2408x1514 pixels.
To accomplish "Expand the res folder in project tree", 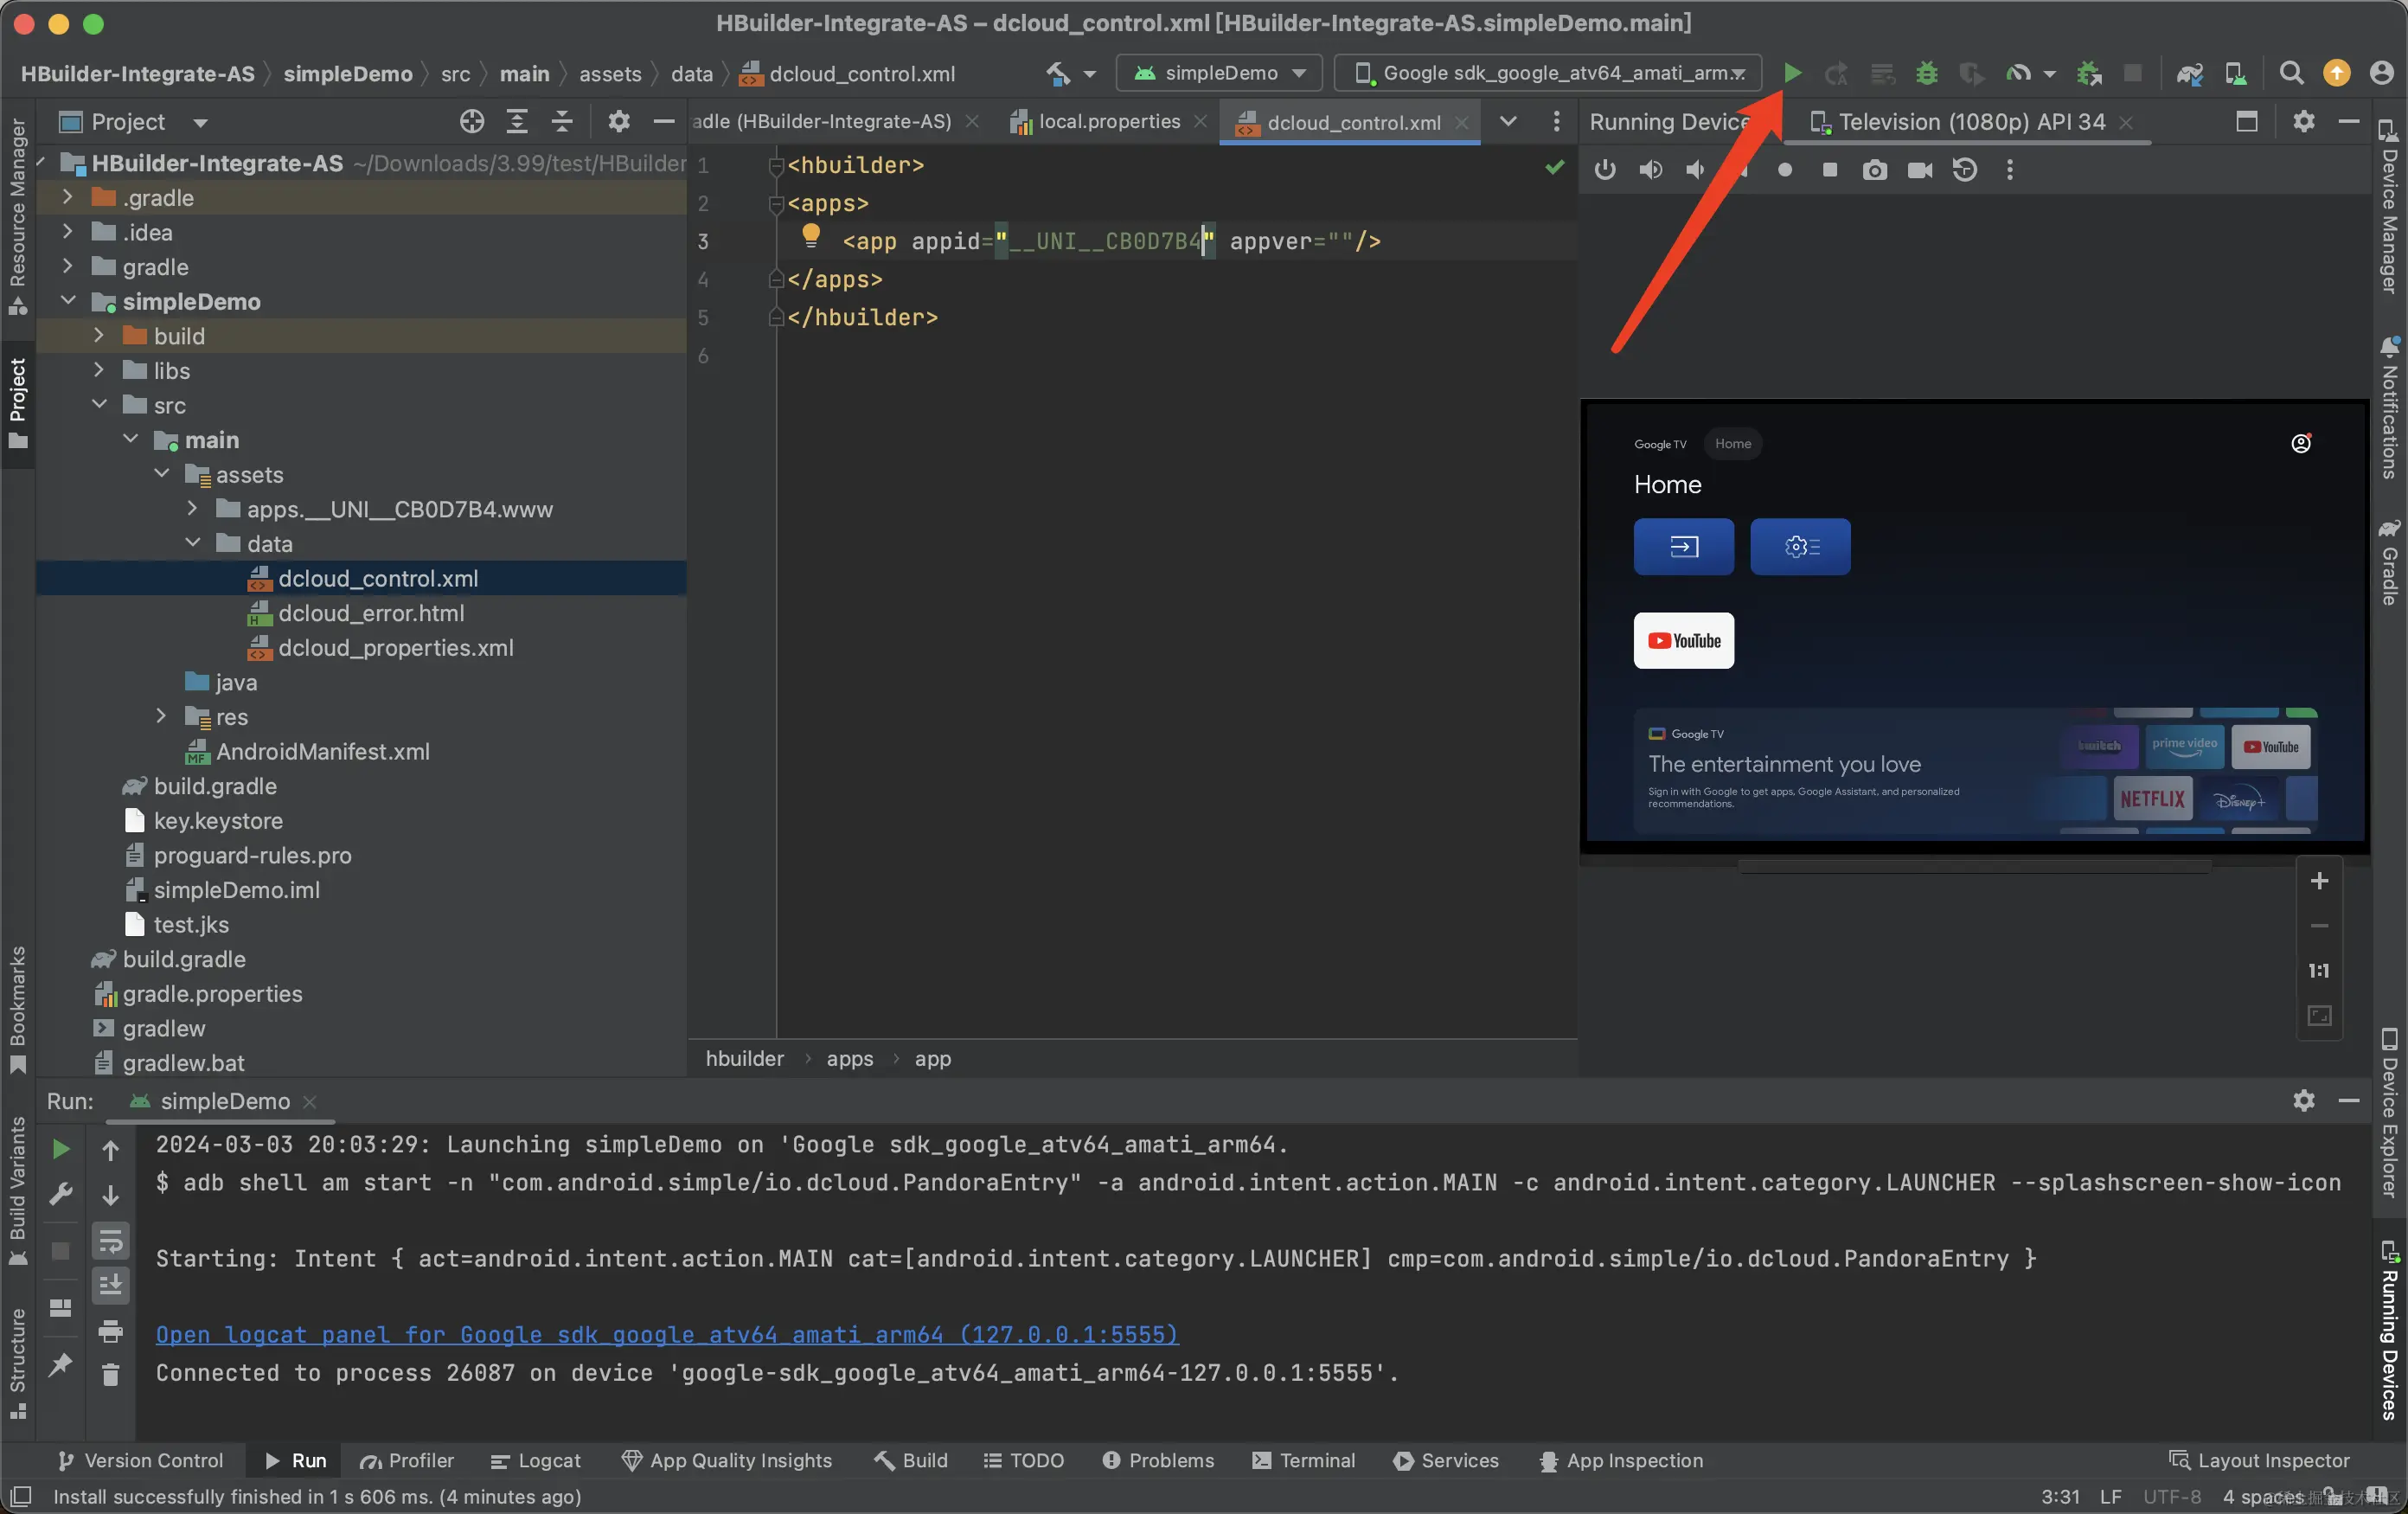I will 161,716.
